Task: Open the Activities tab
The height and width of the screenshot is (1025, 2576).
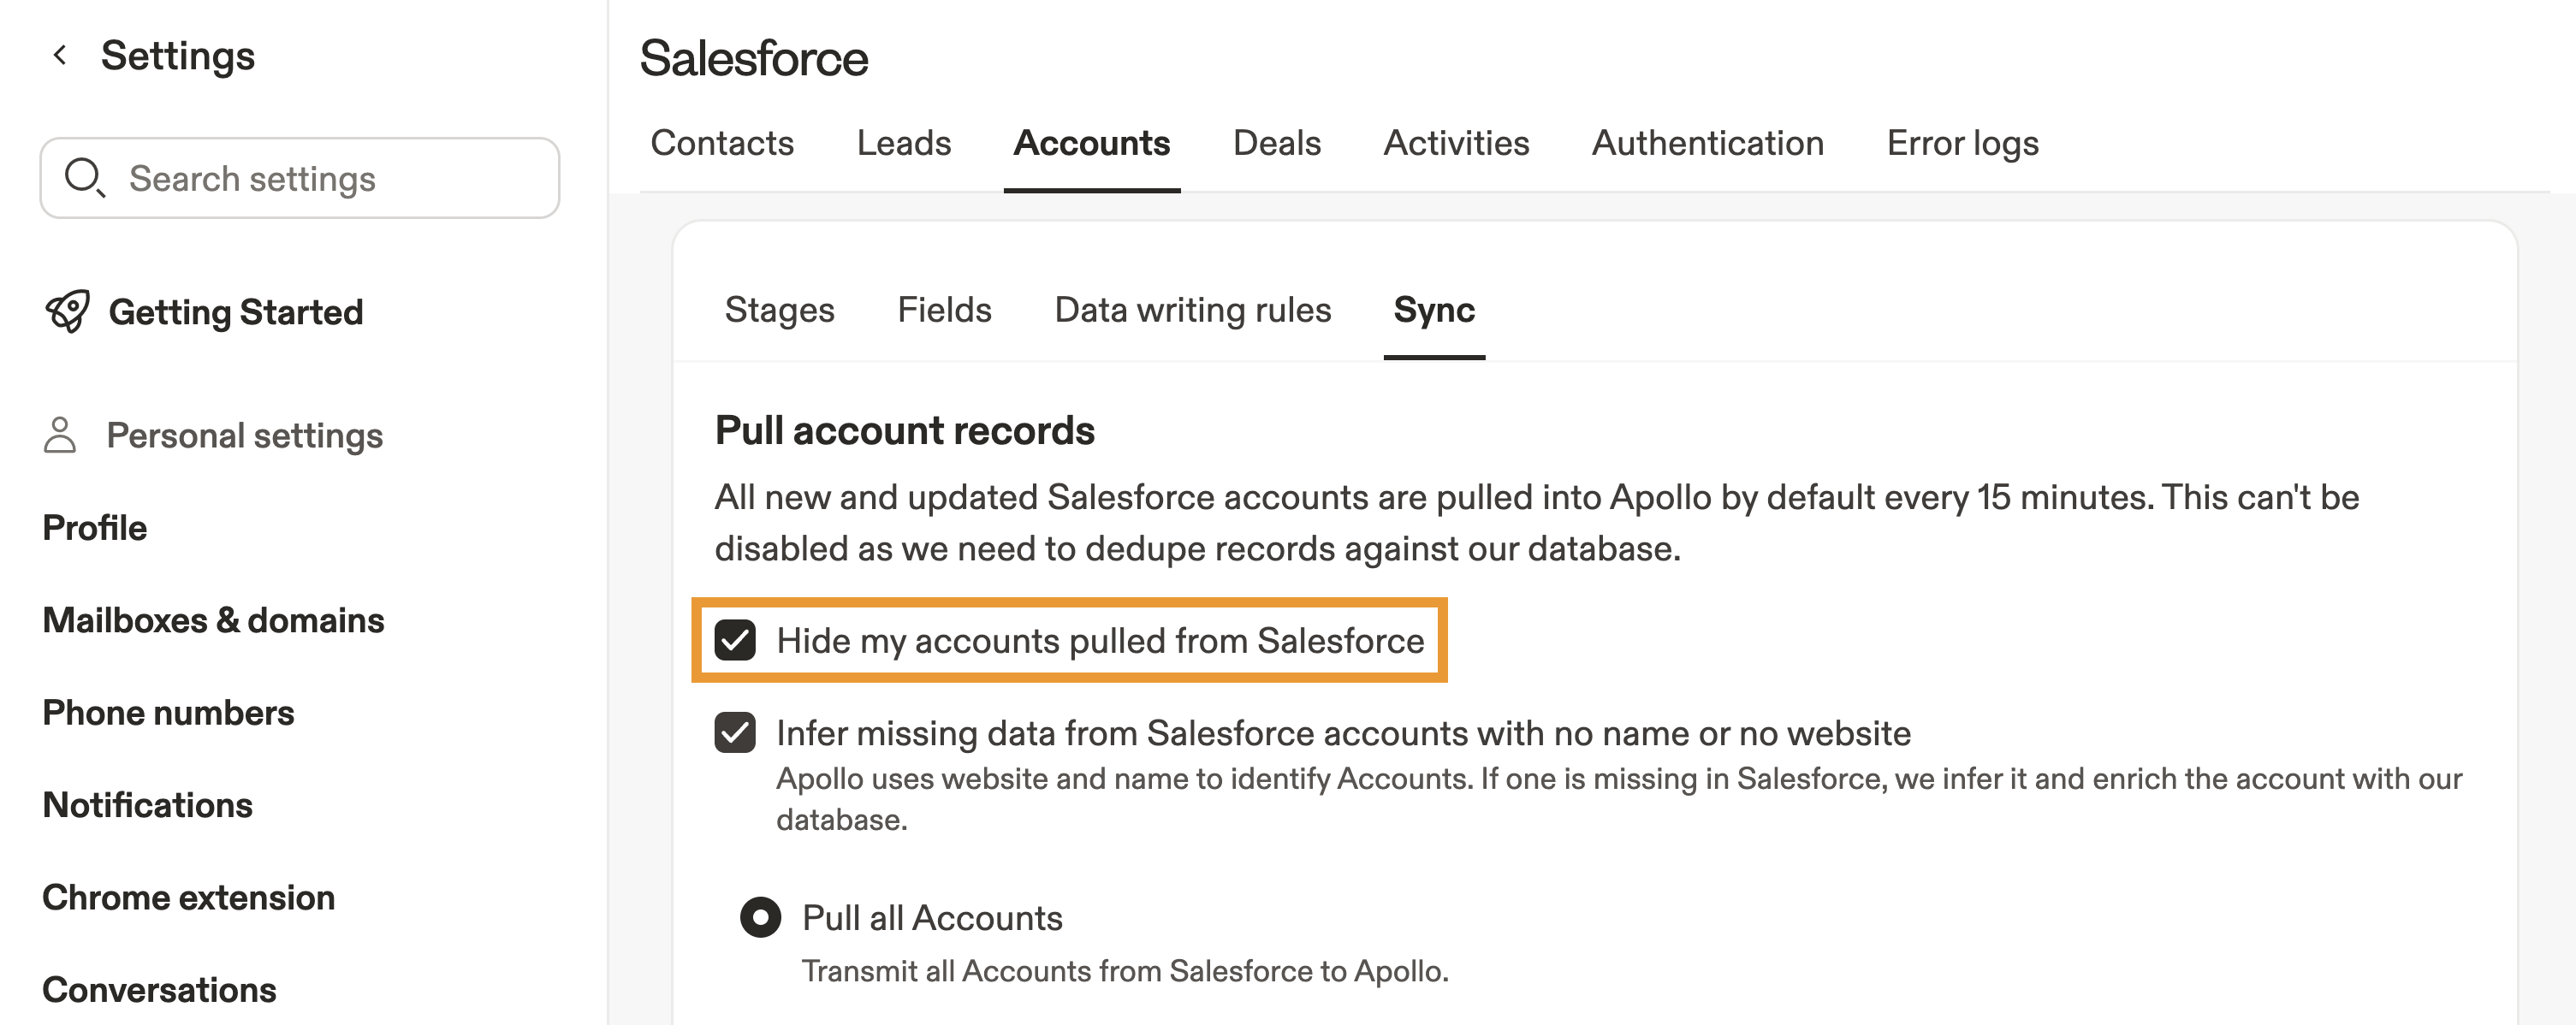Action: pos(1456,143)
